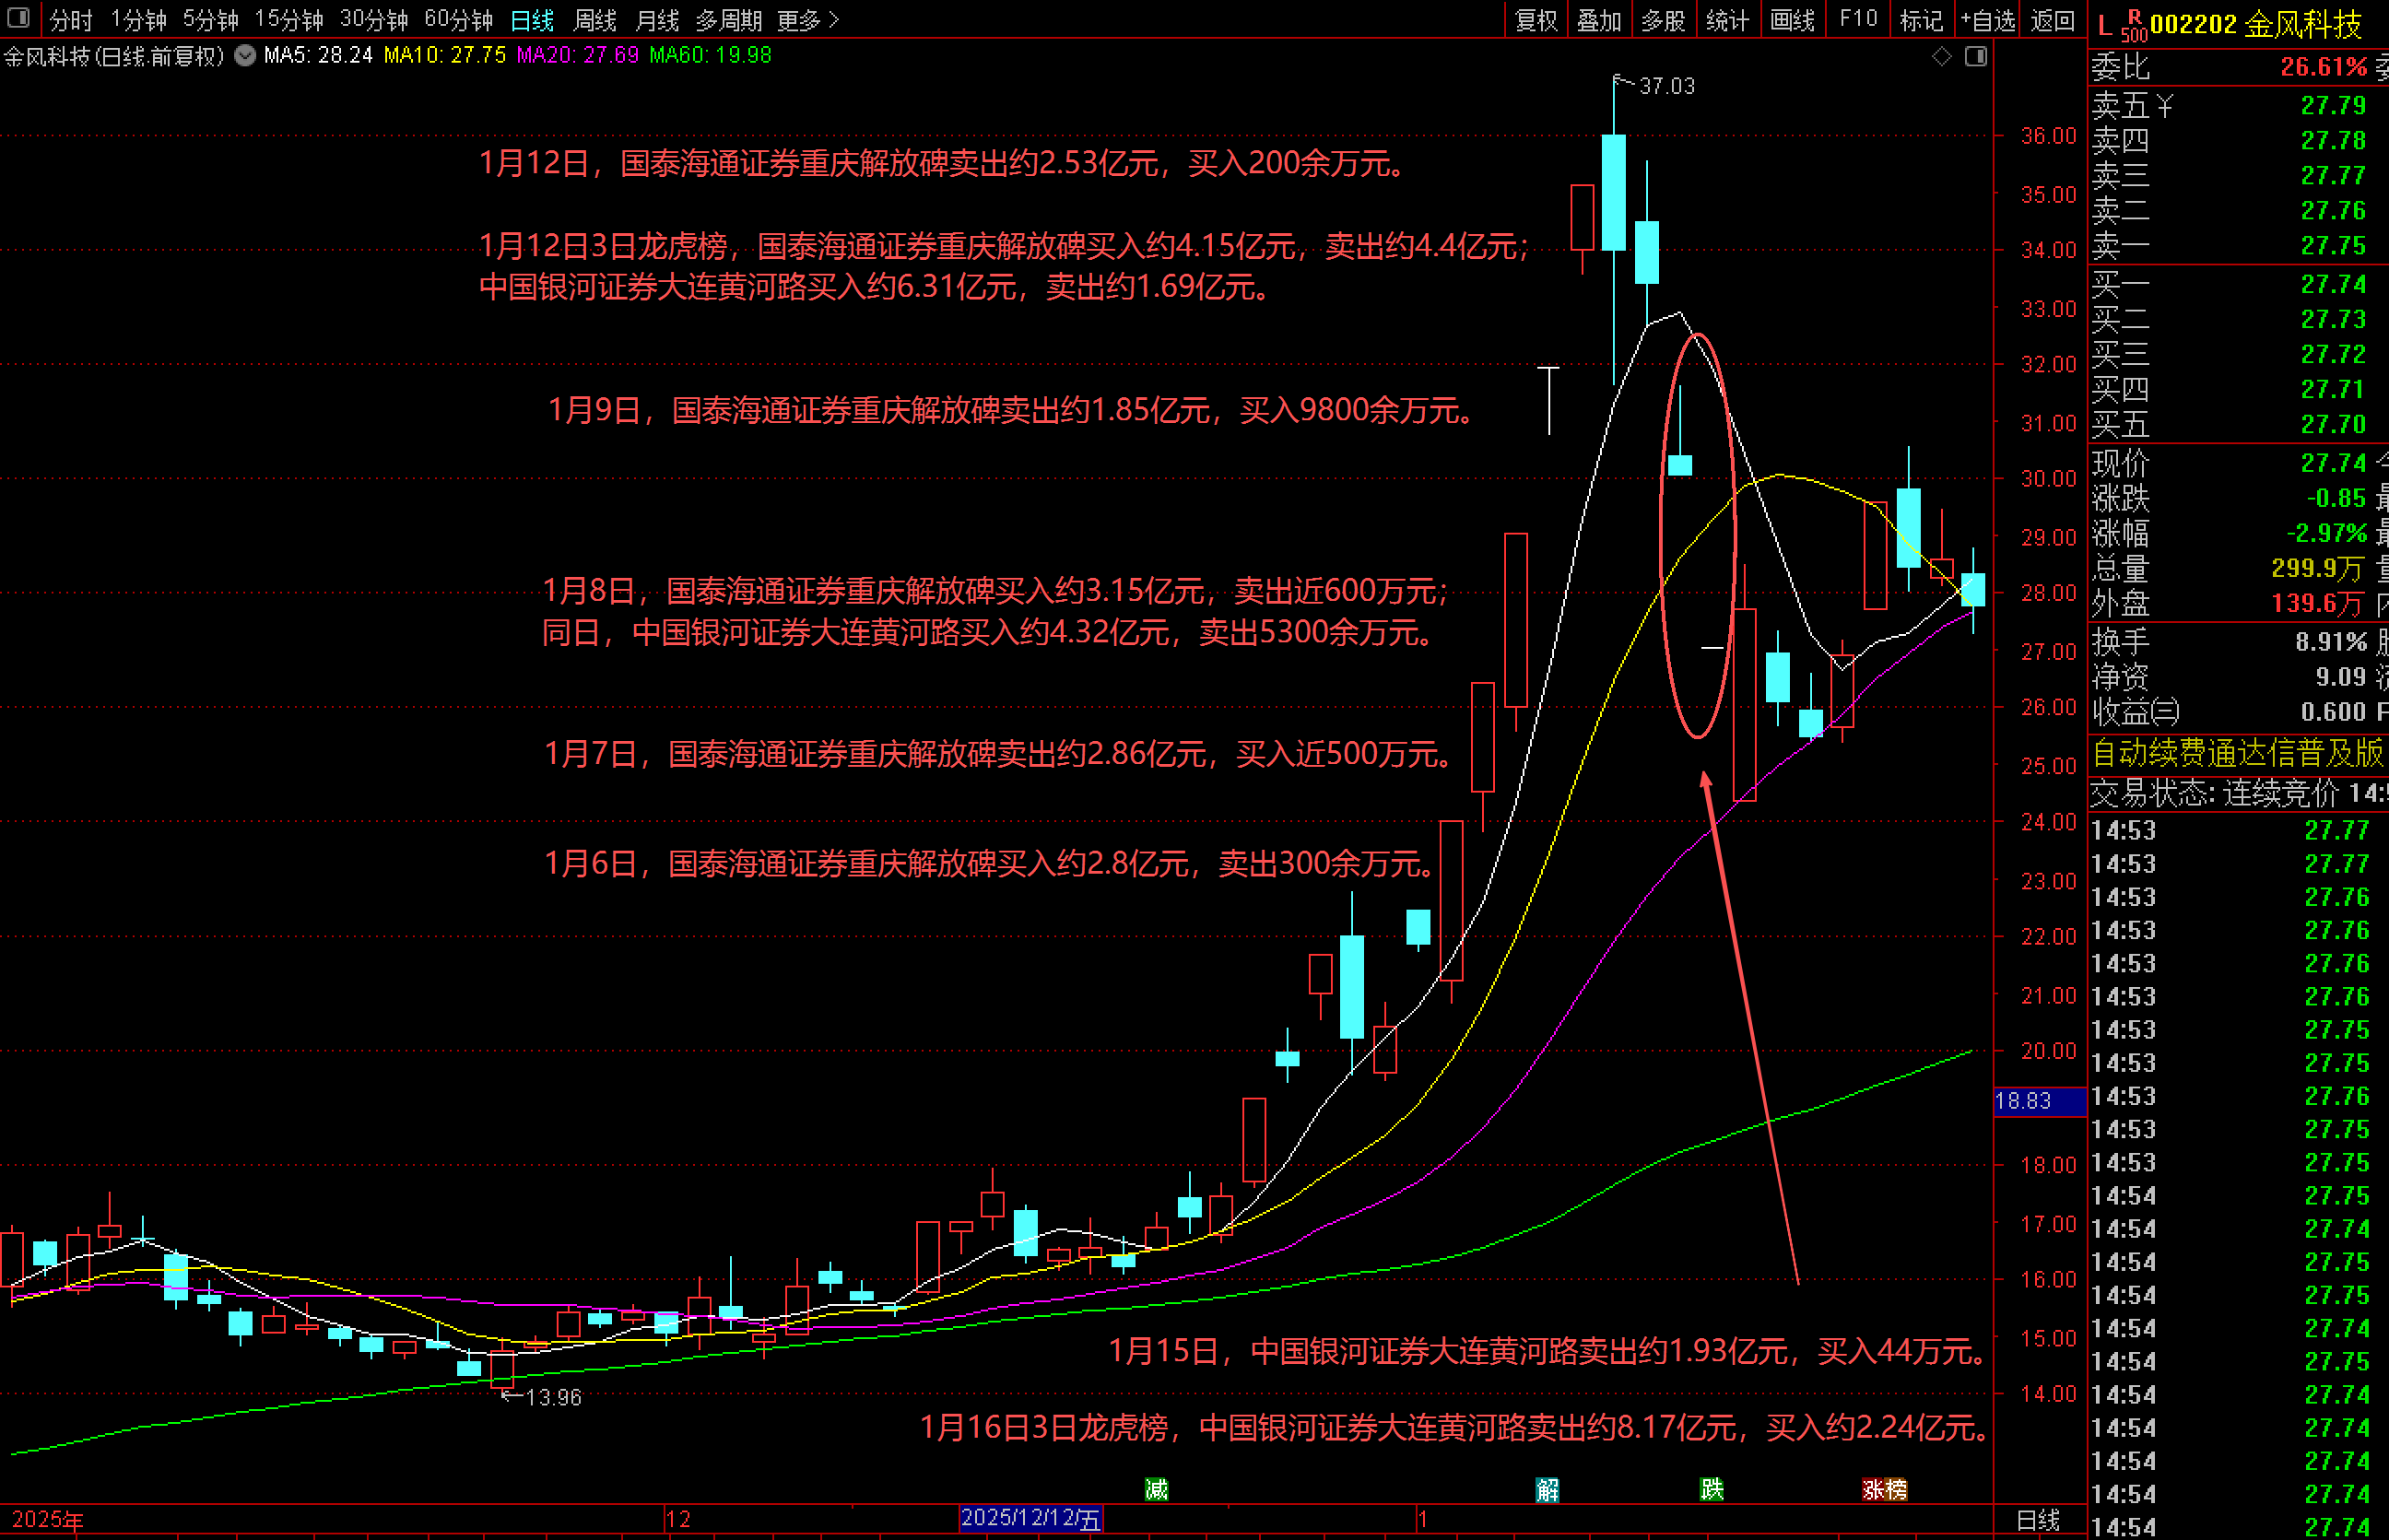Image resolution: width=2389 pixels, height=1540 pixels.
Task: Click the 榜 leaderboard marker icon
Action: pos(1896,1489)
